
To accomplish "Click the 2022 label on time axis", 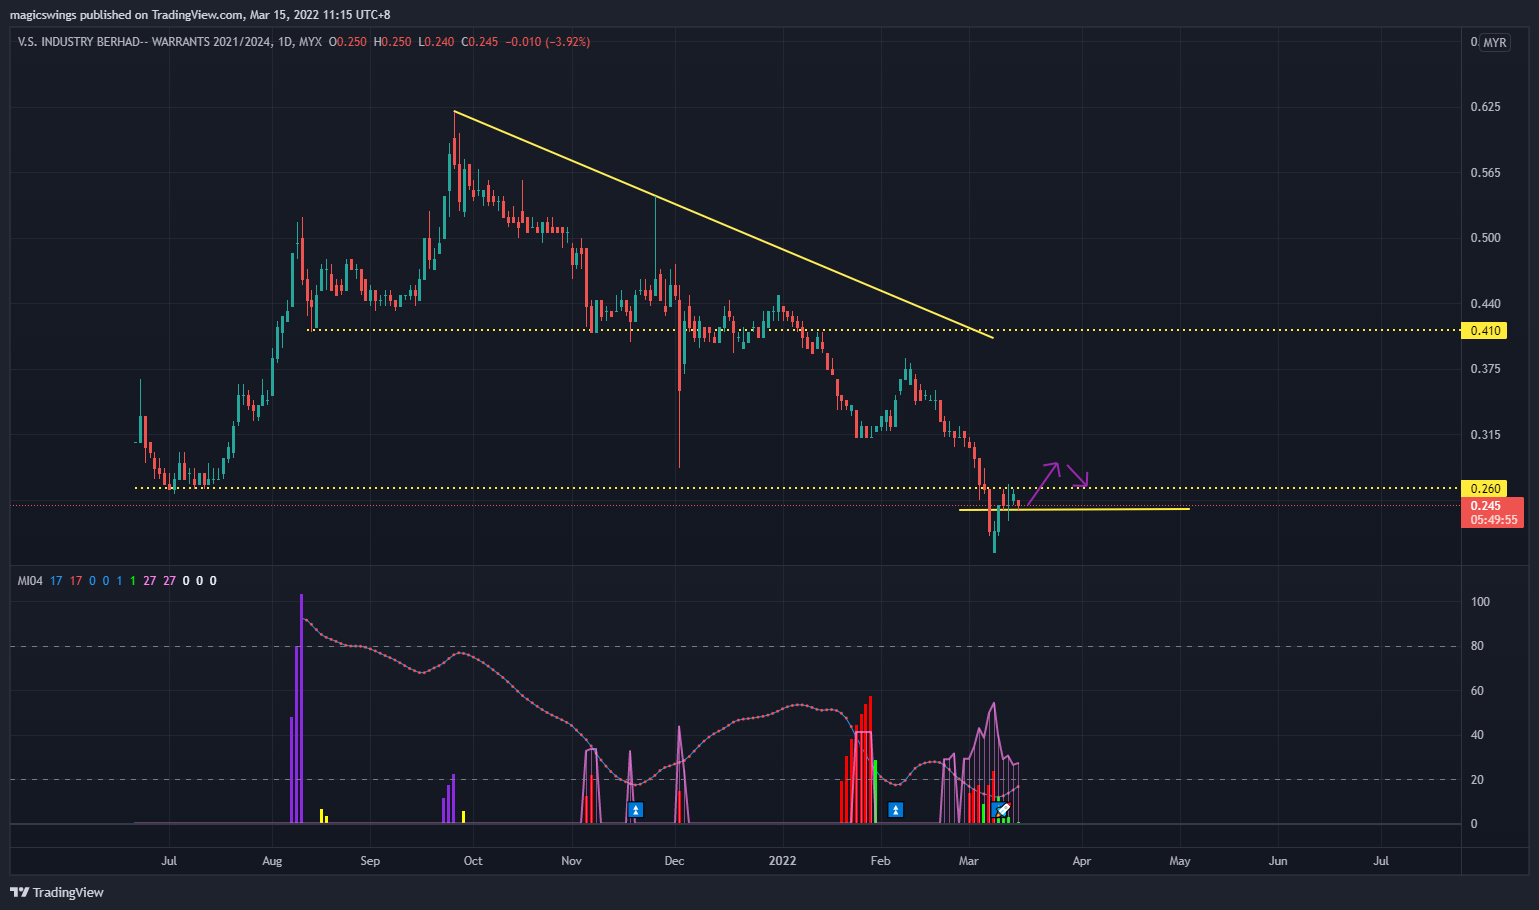I will [782, 861].
